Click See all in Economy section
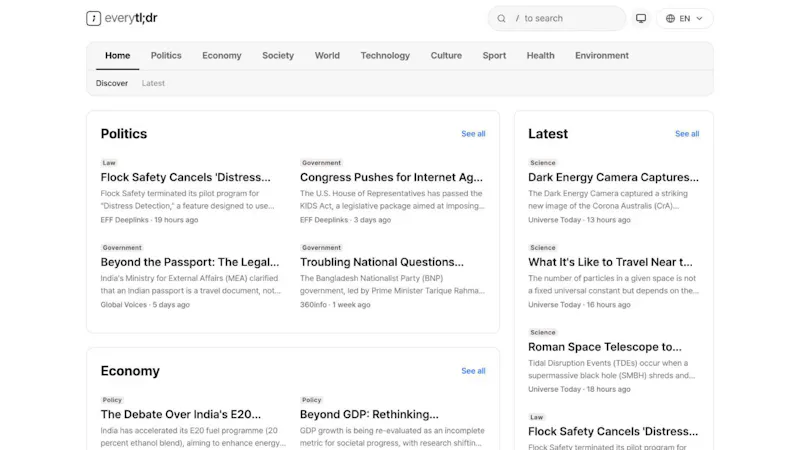This screenshot has width=800, height=450. click(473, 371)
